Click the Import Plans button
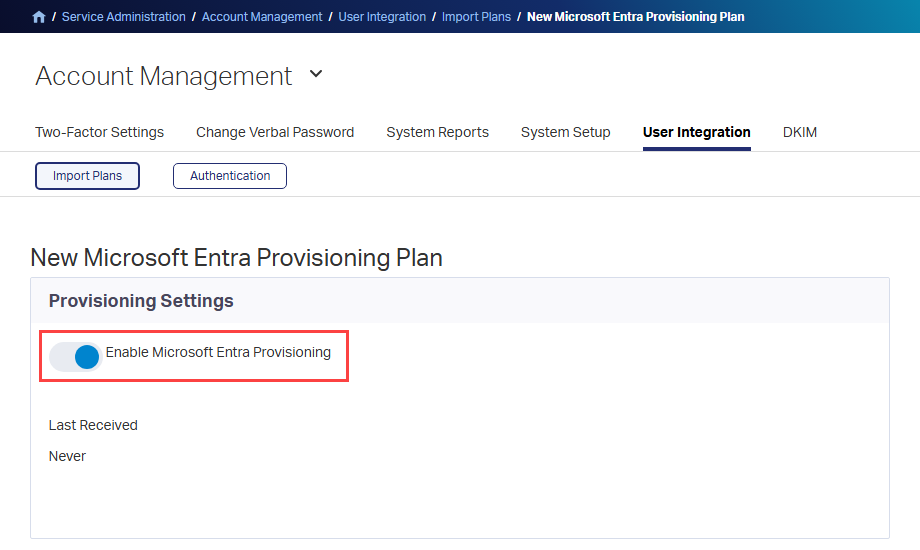Viewport: 920px width, 550px height. (x=87, y=176)
